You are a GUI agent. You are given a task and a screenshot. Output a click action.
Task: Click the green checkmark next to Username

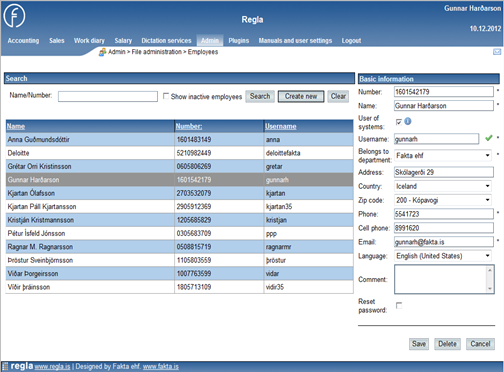[489, 138]
